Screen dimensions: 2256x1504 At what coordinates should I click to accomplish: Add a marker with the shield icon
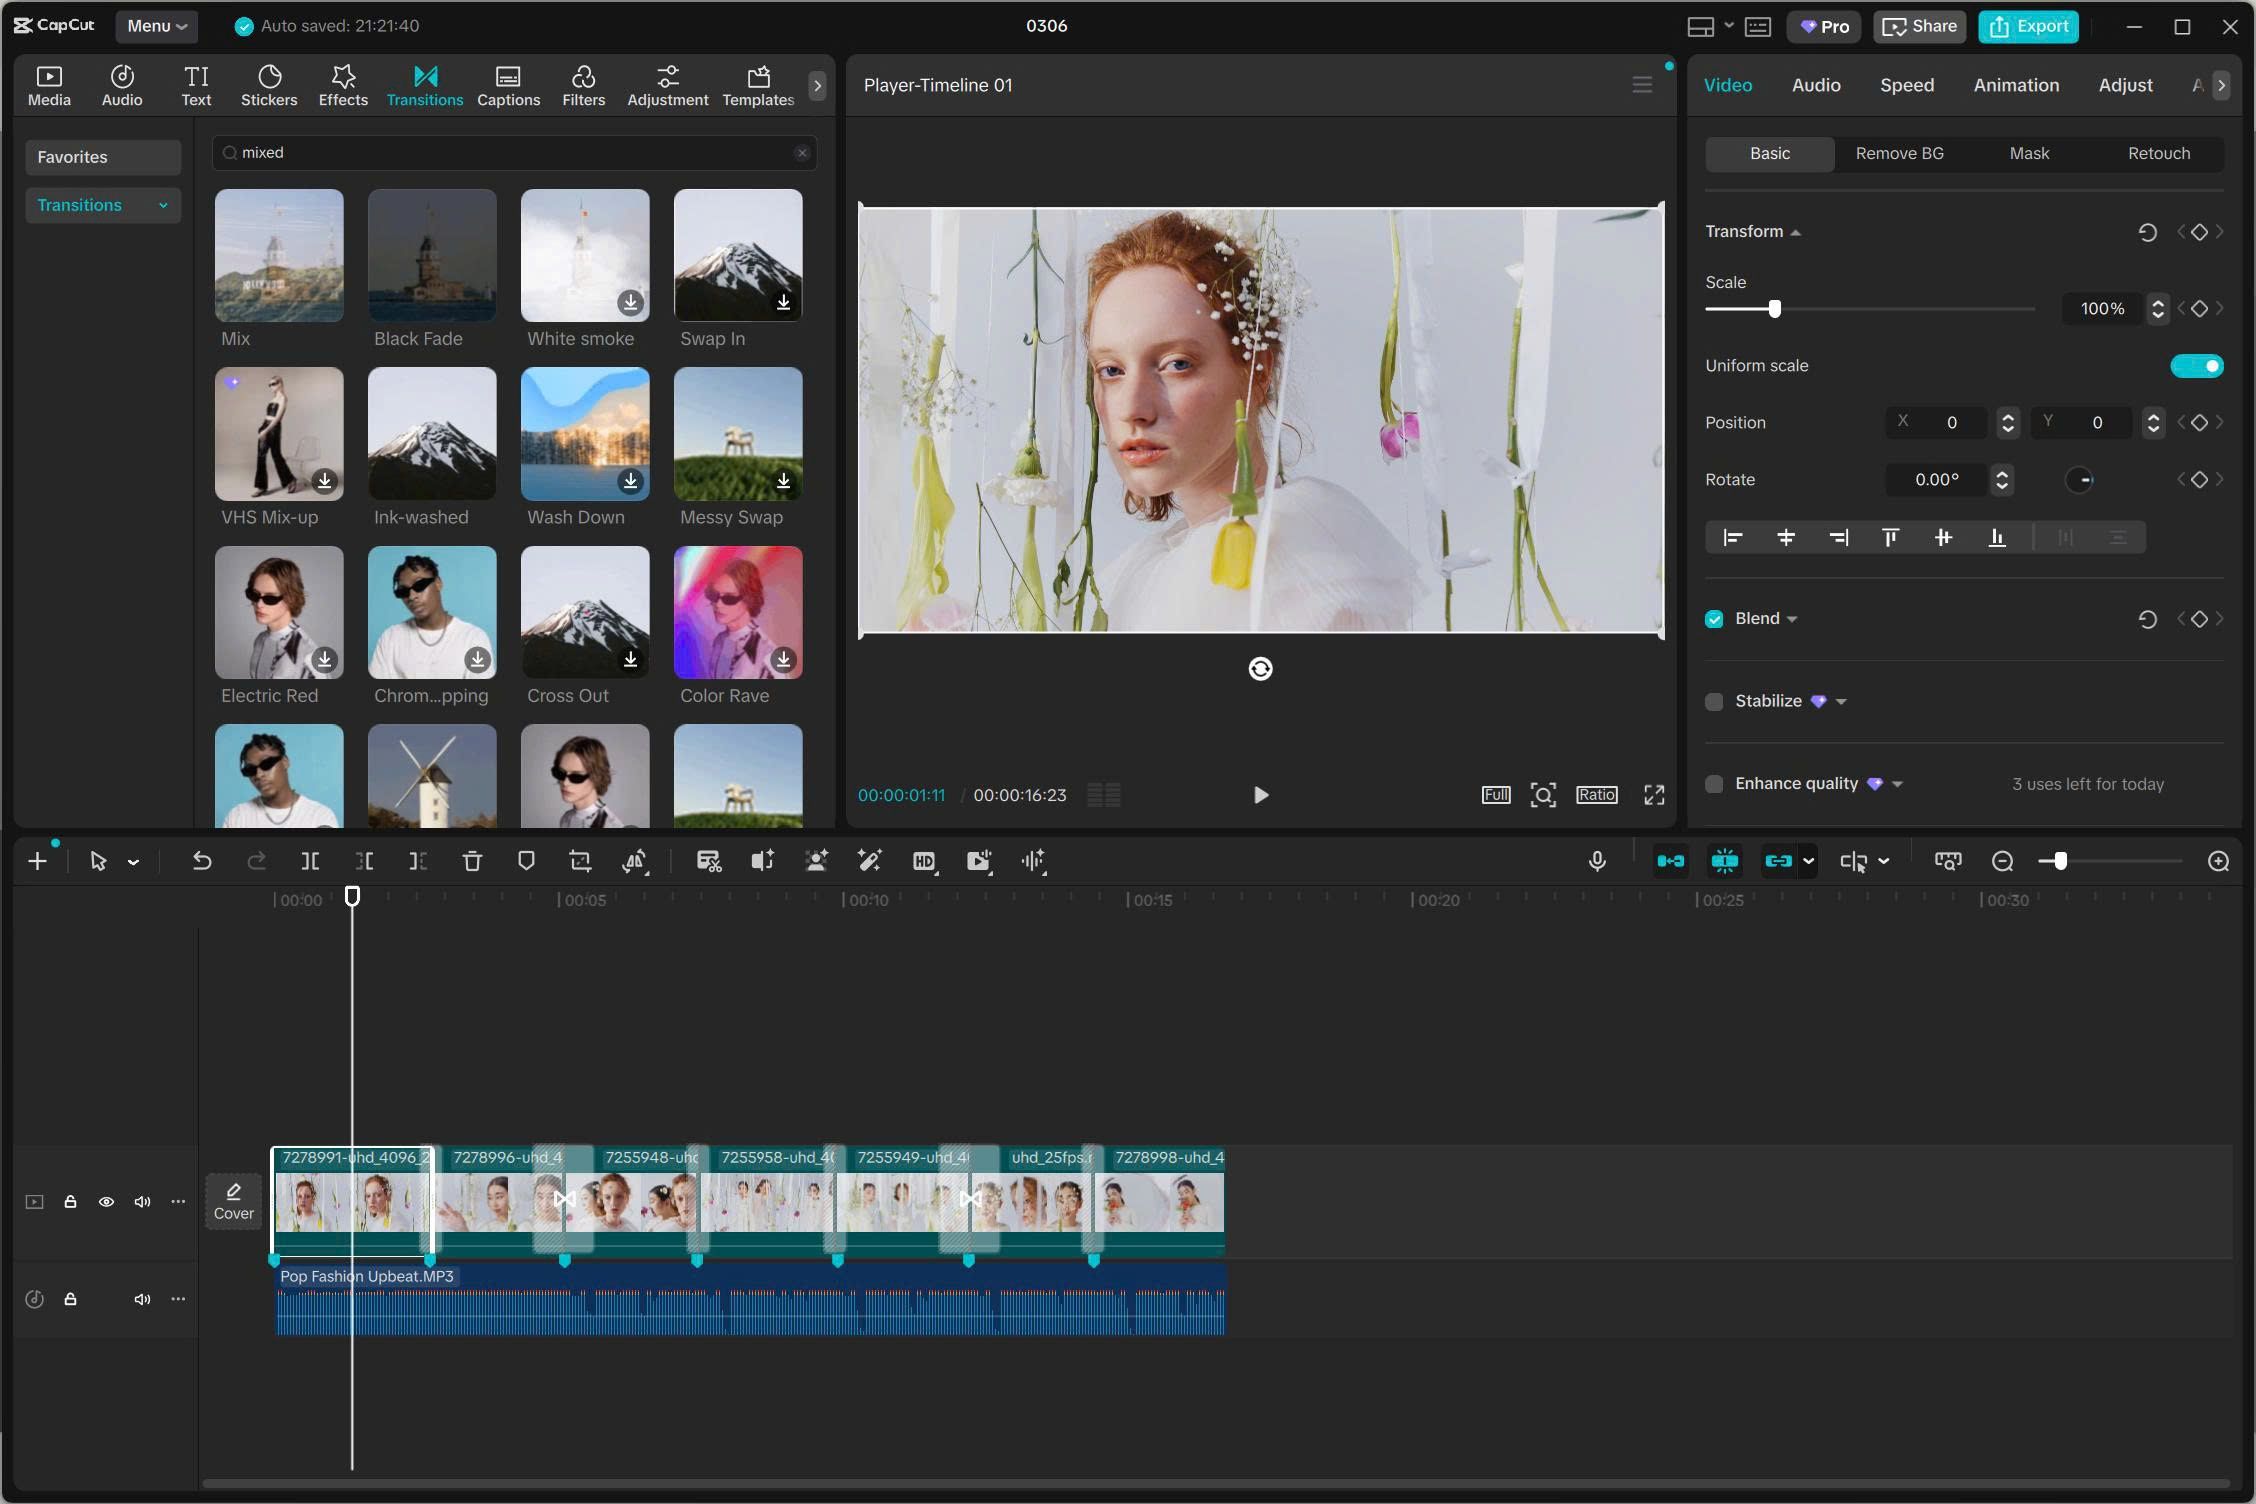coord(526,861)
